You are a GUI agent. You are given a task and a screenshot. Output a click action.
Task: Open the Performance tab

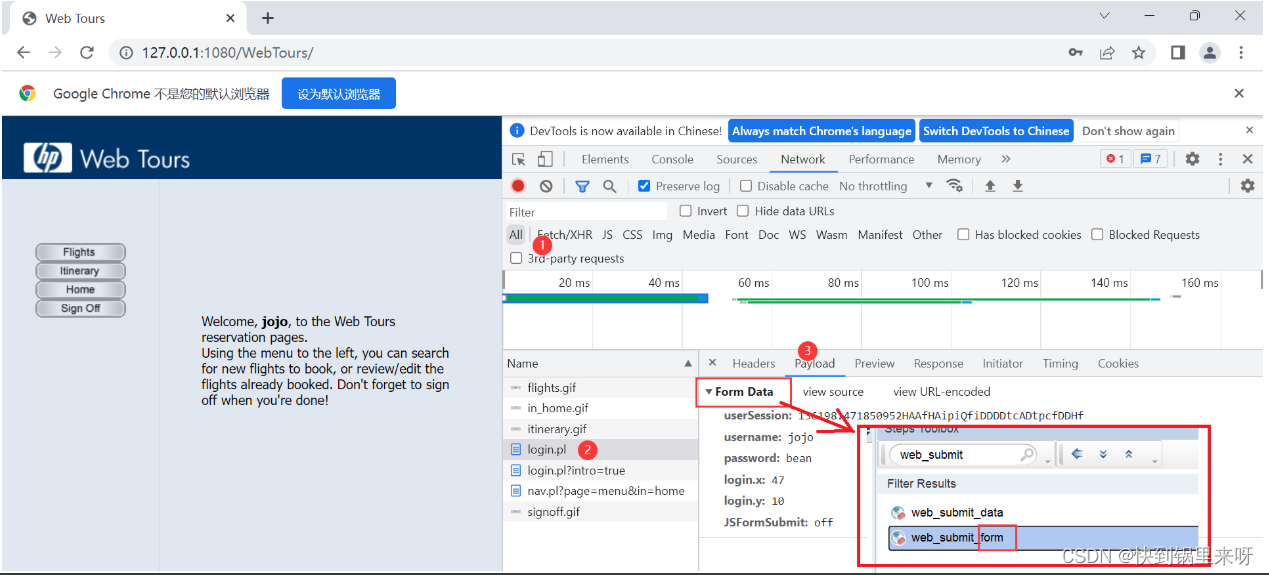click(881, 159)
